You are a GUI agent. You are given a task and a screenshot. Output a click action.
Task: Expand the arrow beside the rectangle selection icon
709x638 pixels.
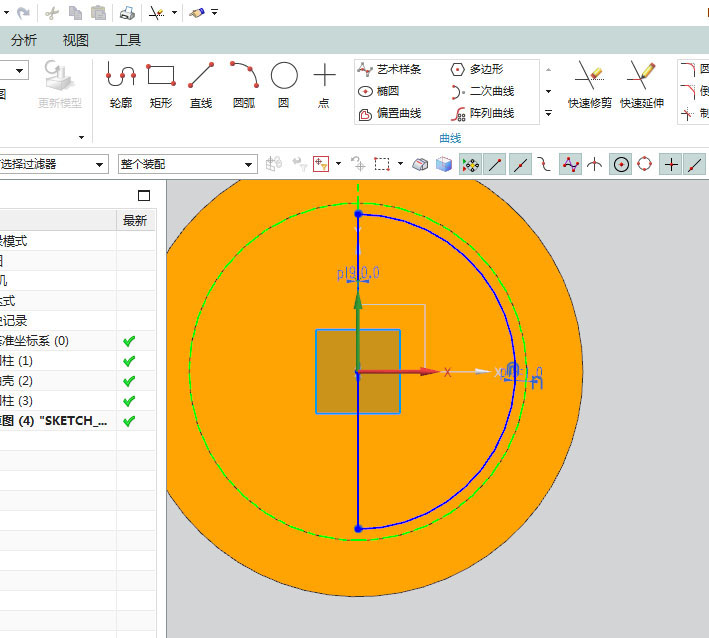pos(400,164)
